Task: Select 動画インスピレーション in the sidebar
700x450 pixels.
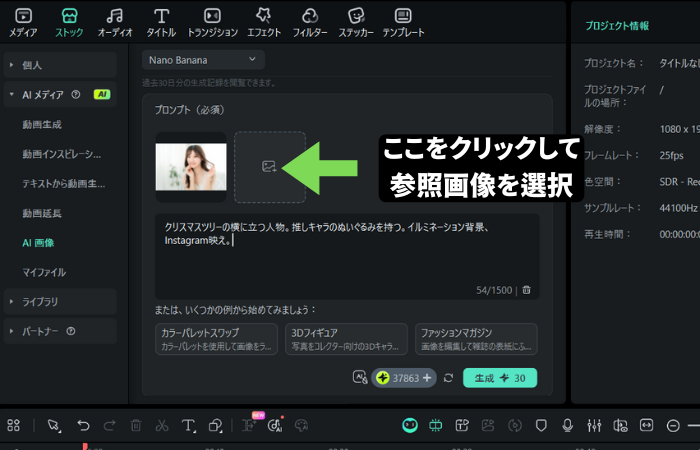Action: click(62, 154)
